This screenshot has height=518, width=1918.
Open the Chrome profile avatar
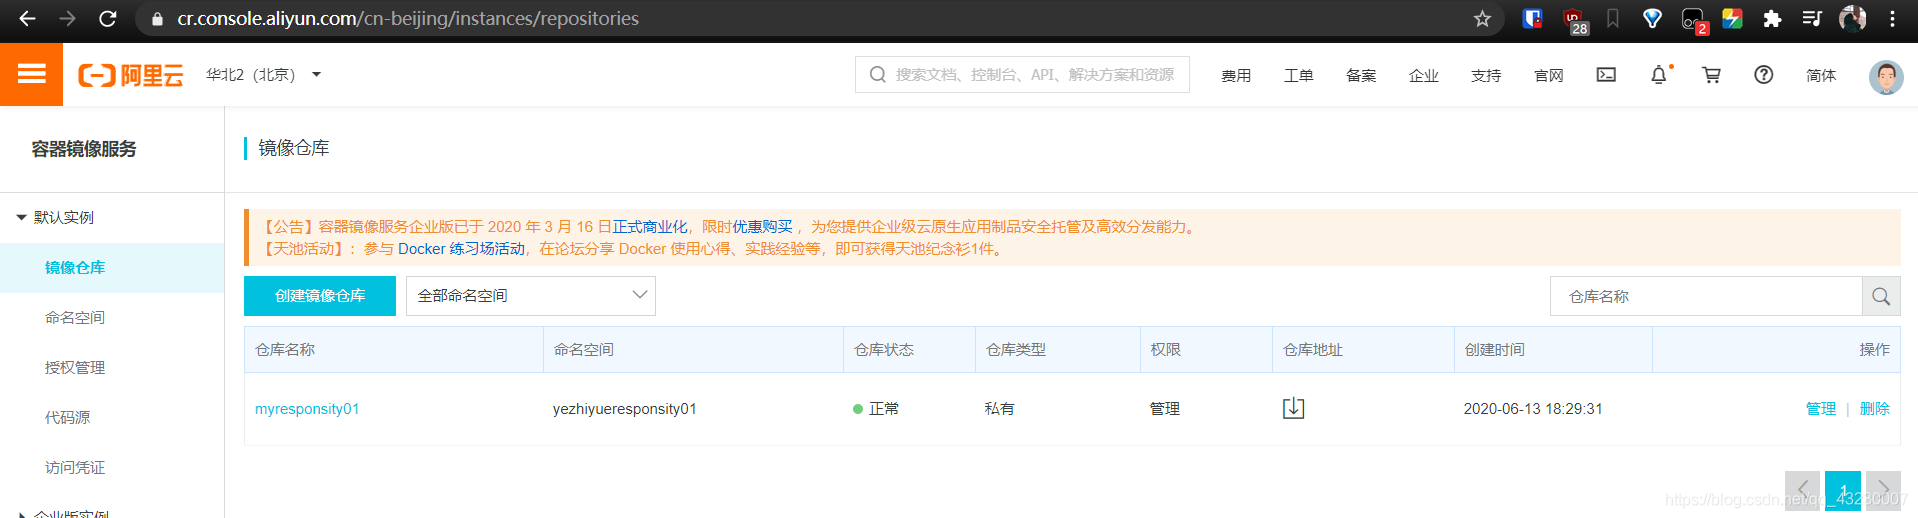[x=1852, y=18]
